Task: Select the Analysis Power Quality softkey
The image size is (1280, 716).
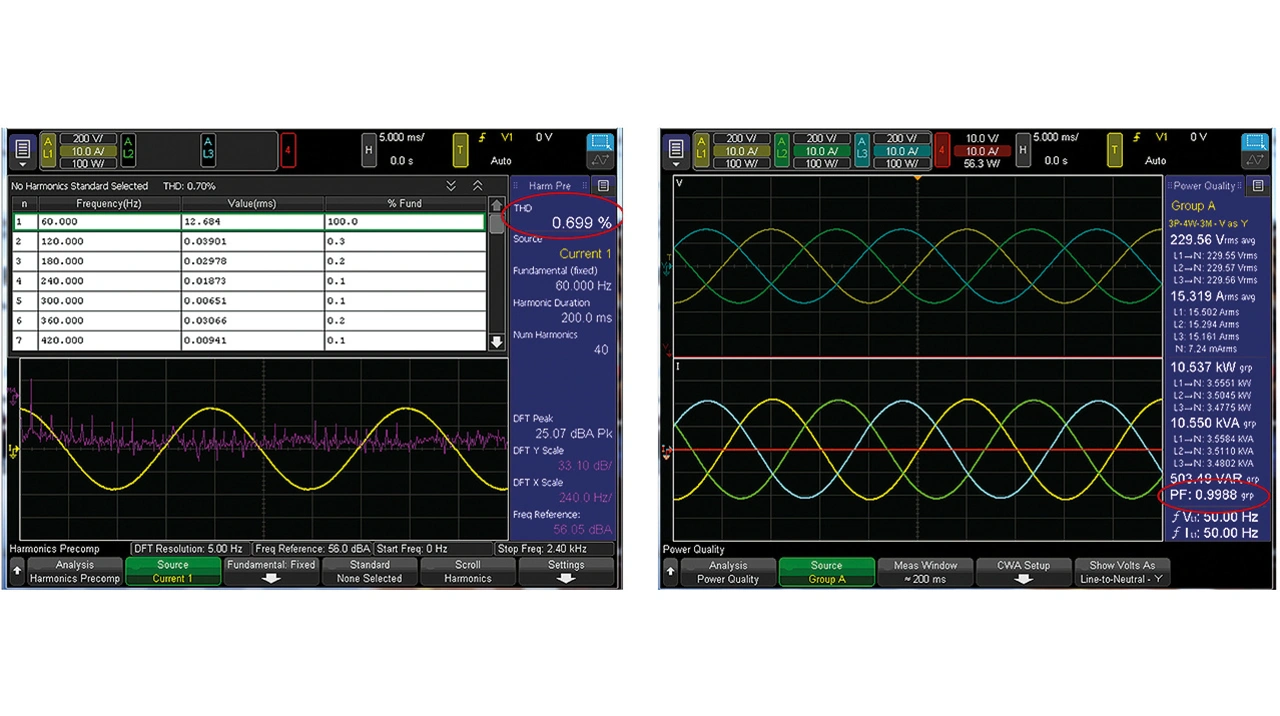Action: (728, 572)
